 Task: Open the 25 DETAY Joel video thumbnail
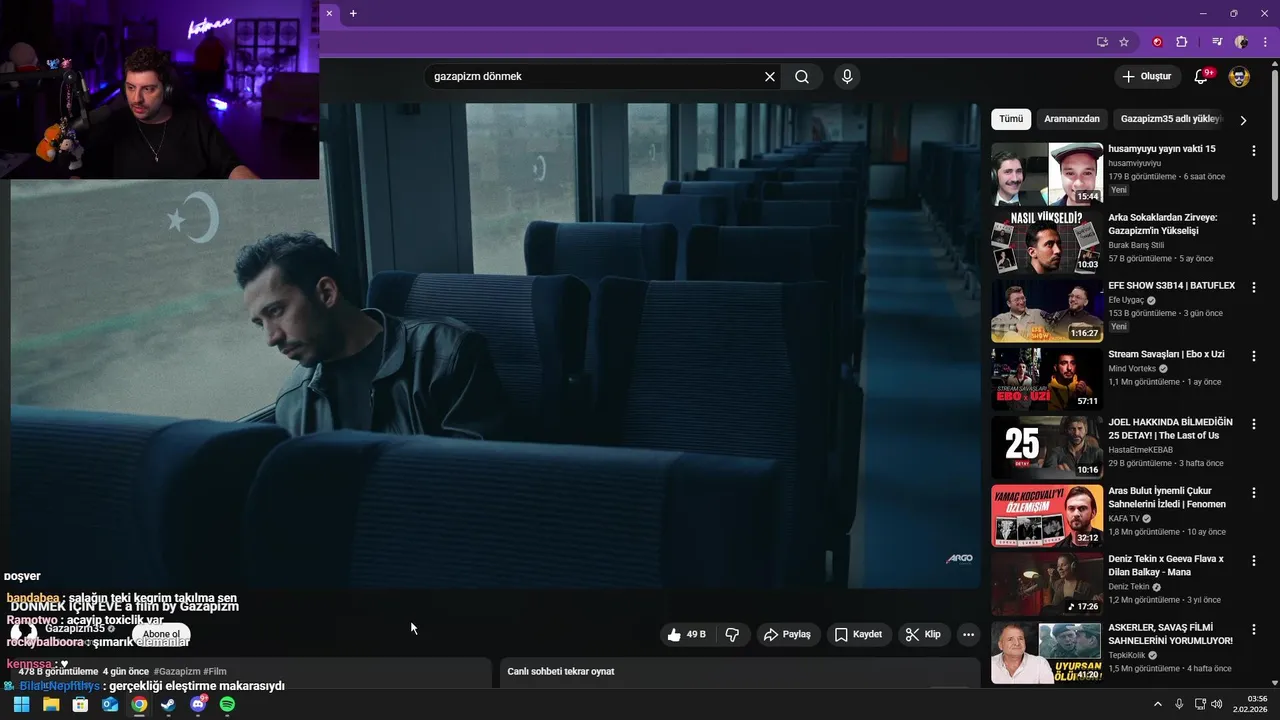coord(1047,448)
